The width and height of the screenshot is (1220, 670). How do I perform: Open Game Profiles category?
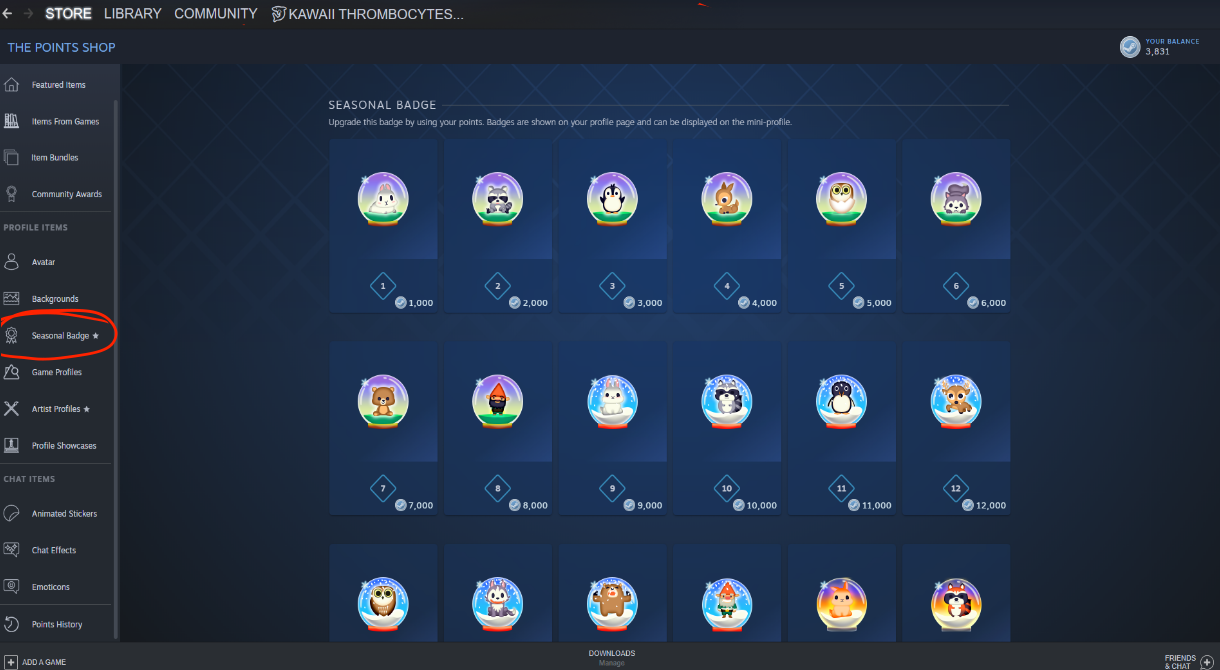(57, 372)
